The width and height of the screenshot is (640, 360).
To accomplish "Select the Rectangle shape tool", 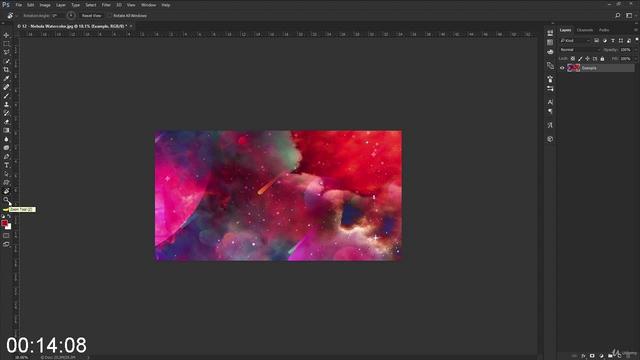I will coord(6,182).
